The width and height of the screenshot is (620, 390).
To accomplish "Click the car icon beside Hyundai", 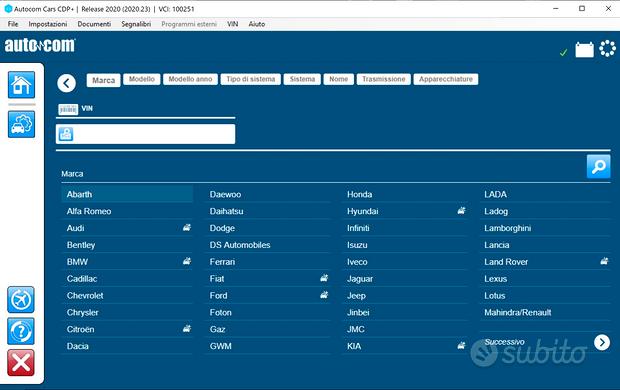I will [x=461, y=211].
